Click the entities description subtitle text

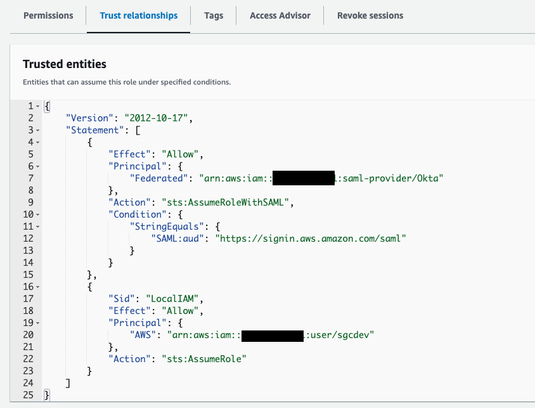point(127,82)
